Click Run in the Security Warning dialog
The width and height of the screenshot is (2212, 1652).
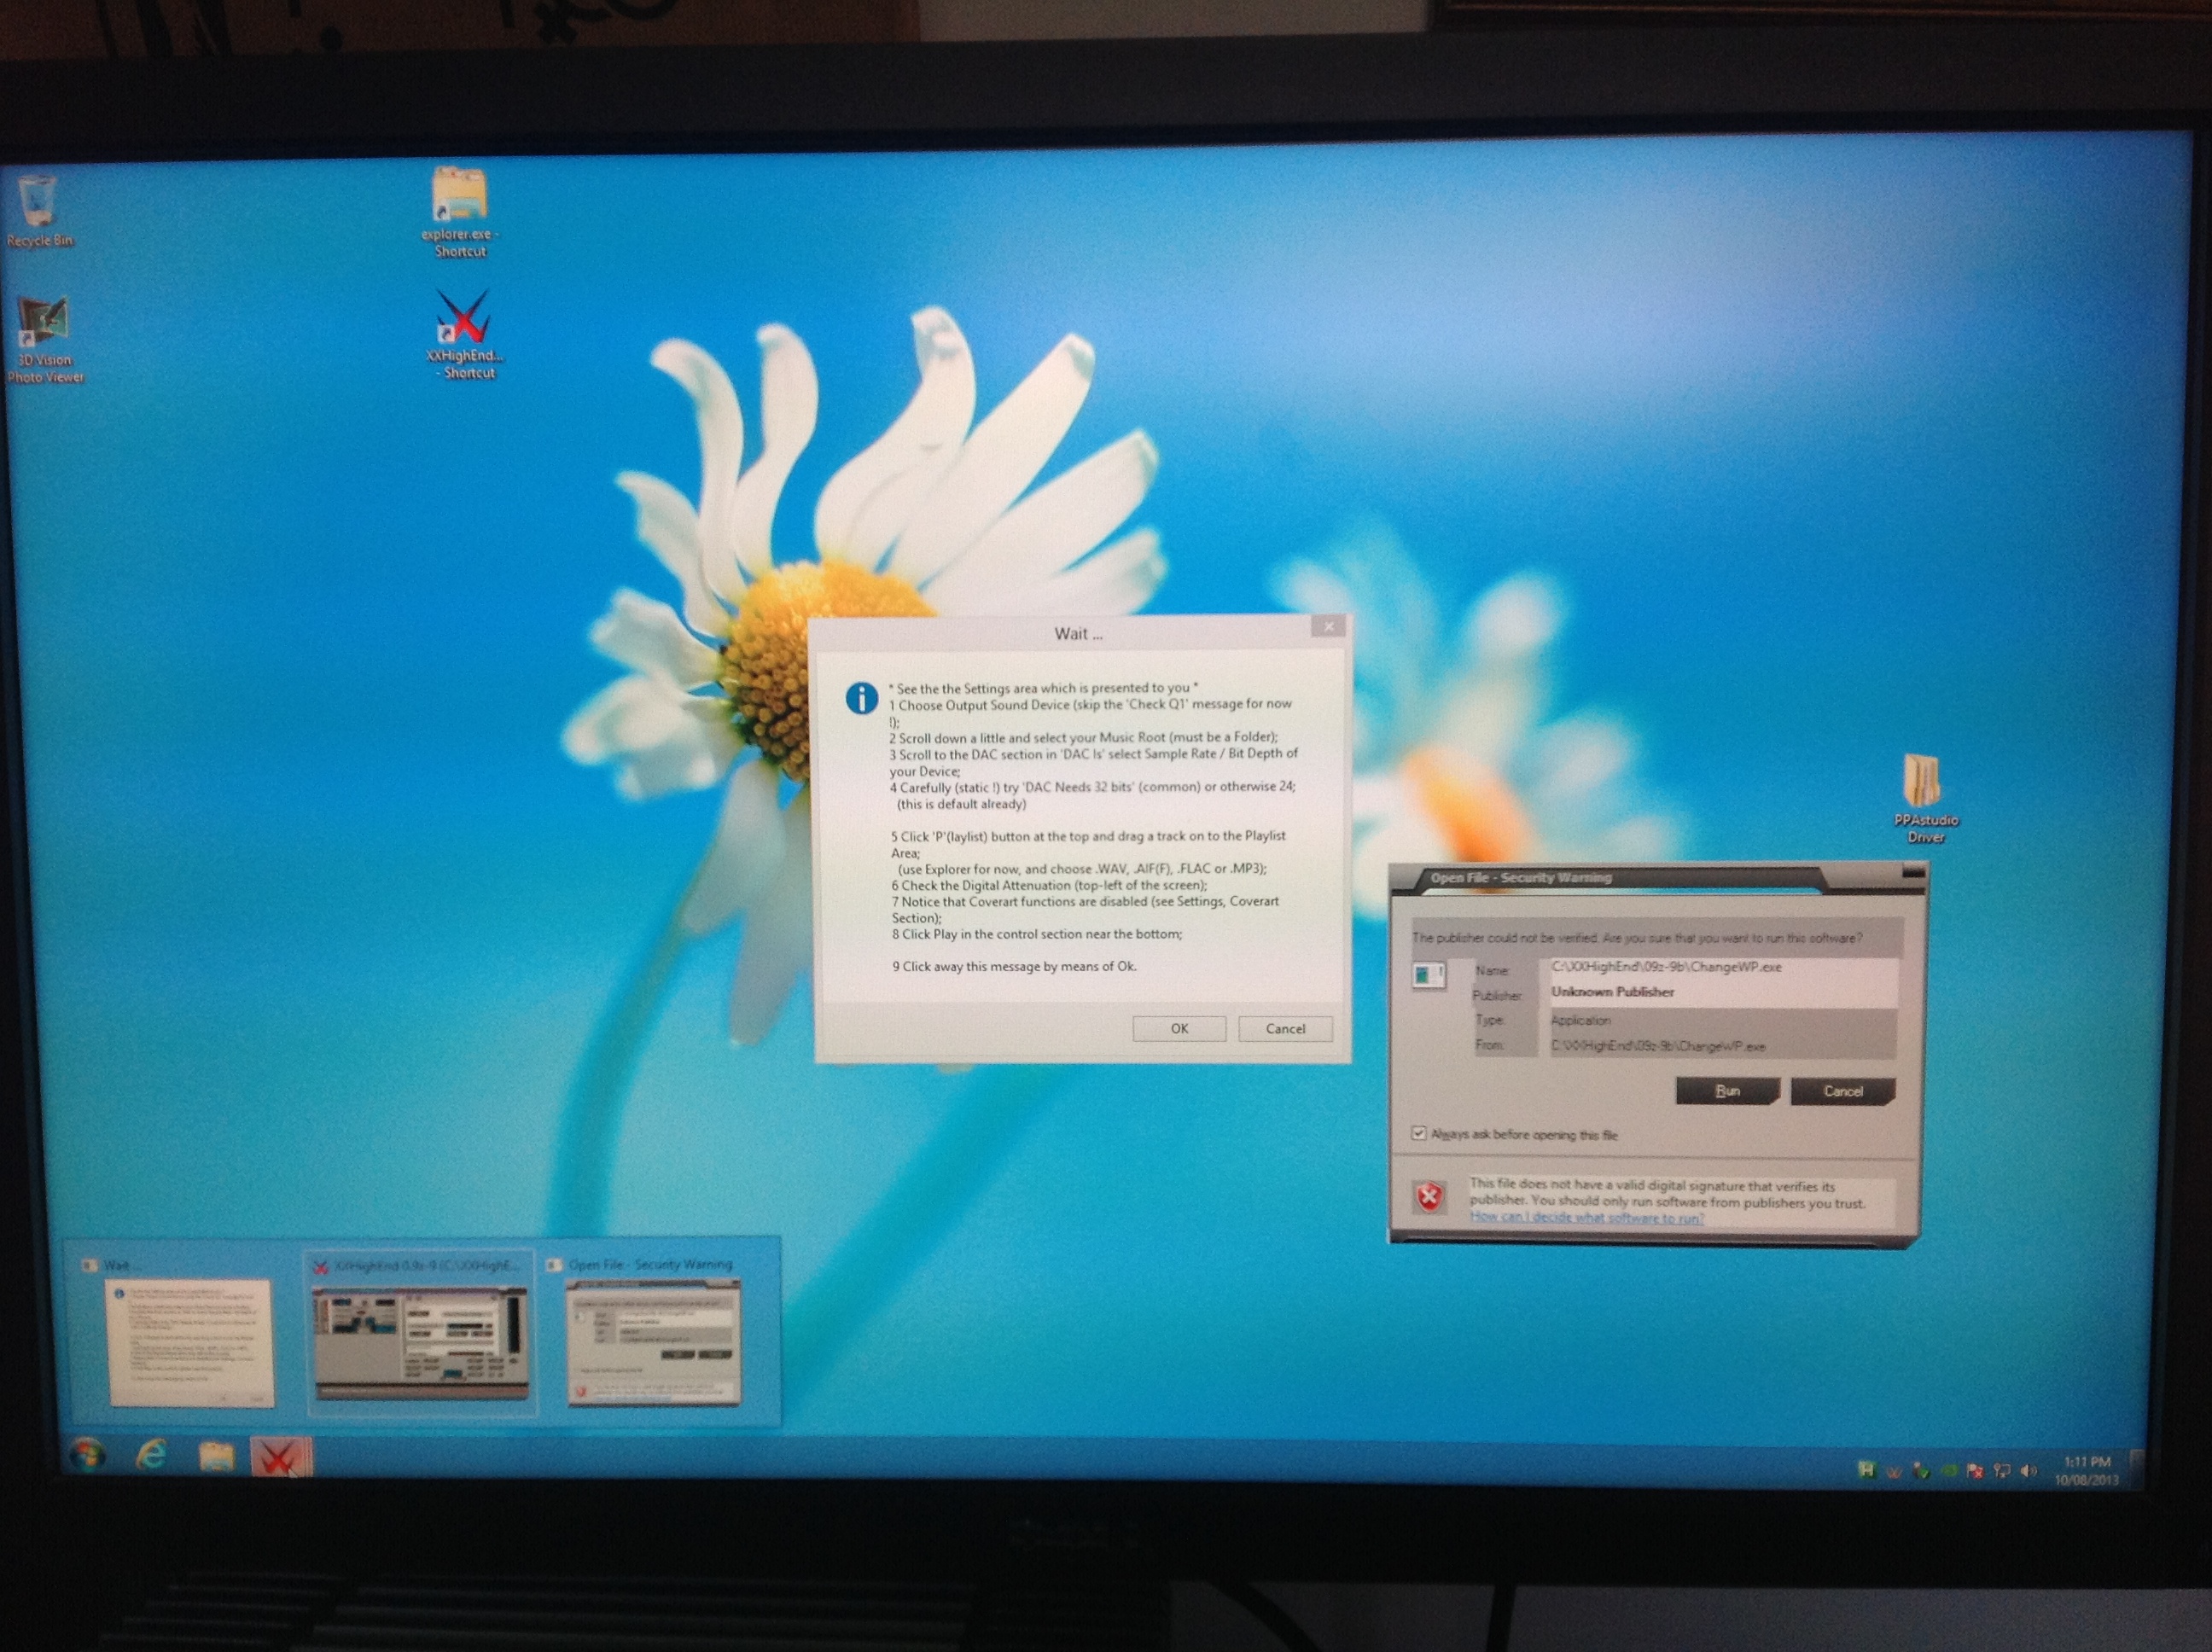point(1727,1091)
